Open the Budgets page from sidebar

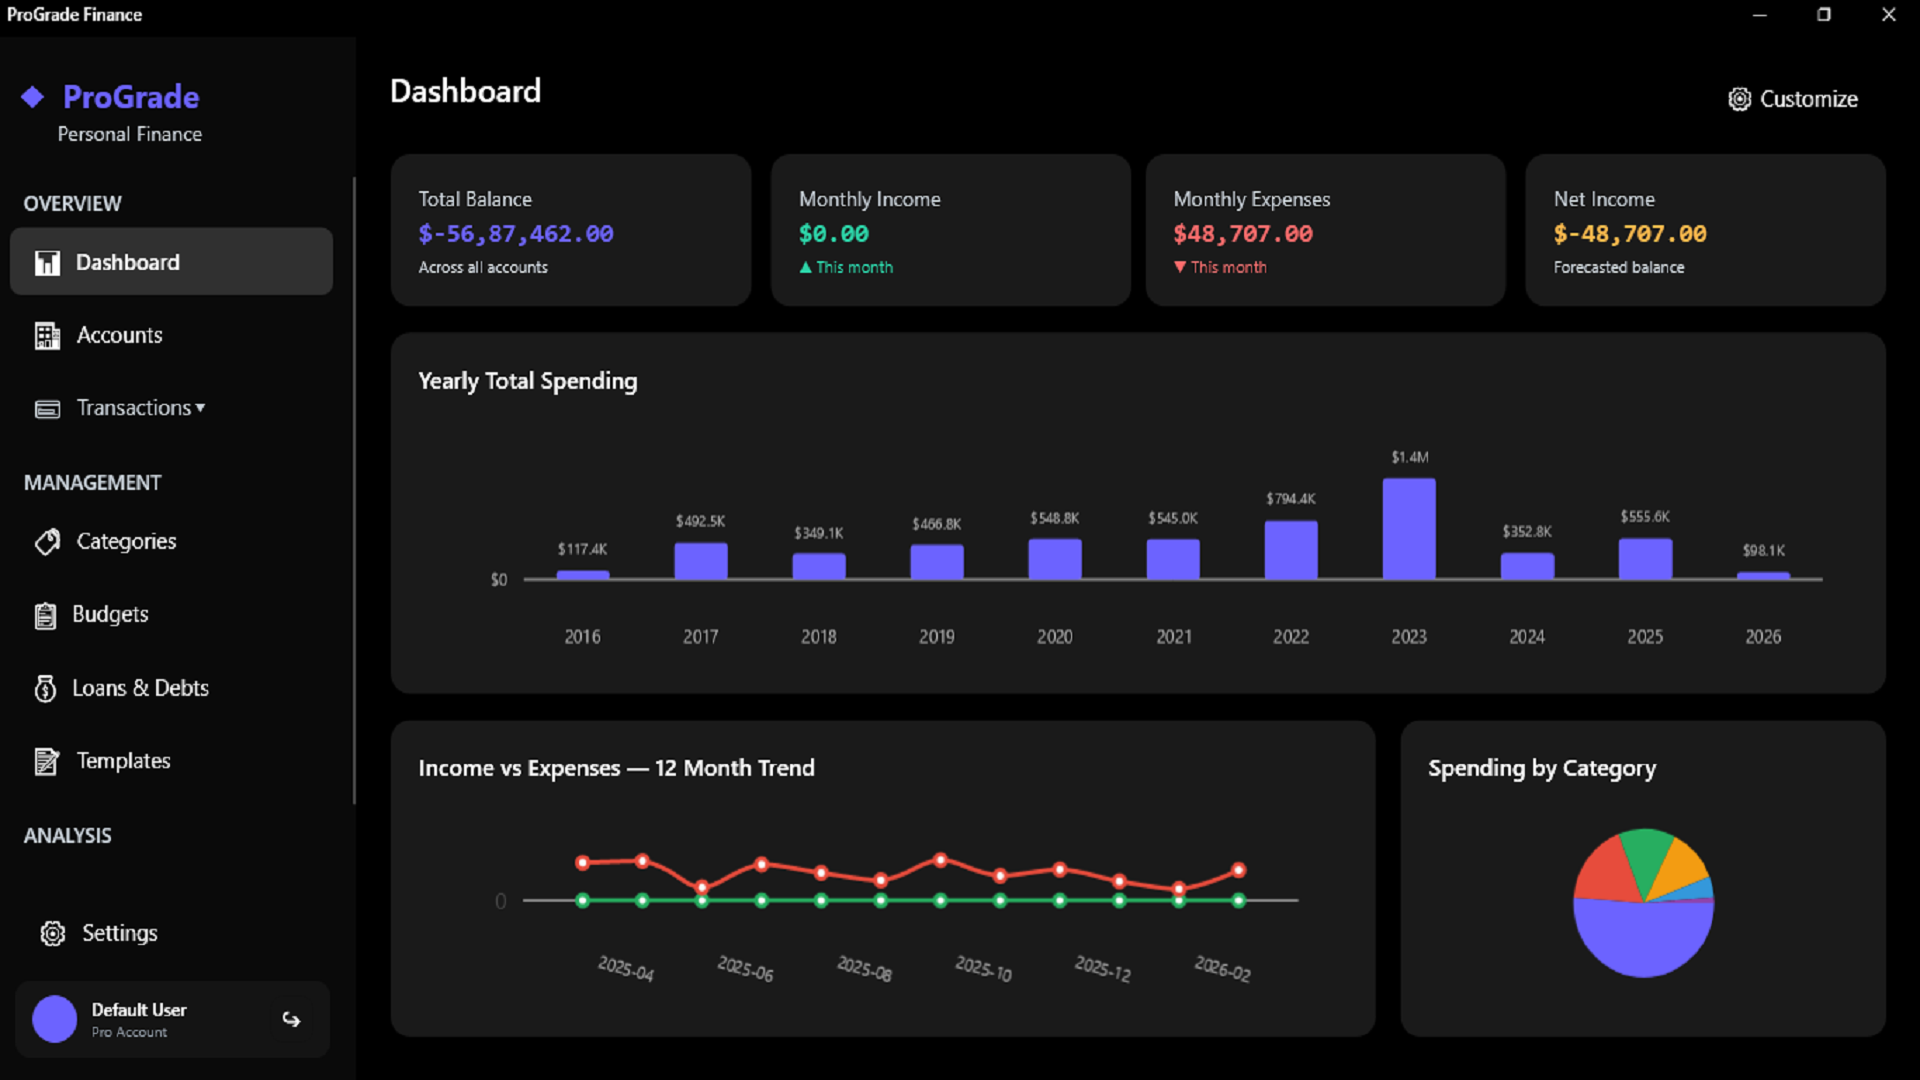click(x=110, y=614)
